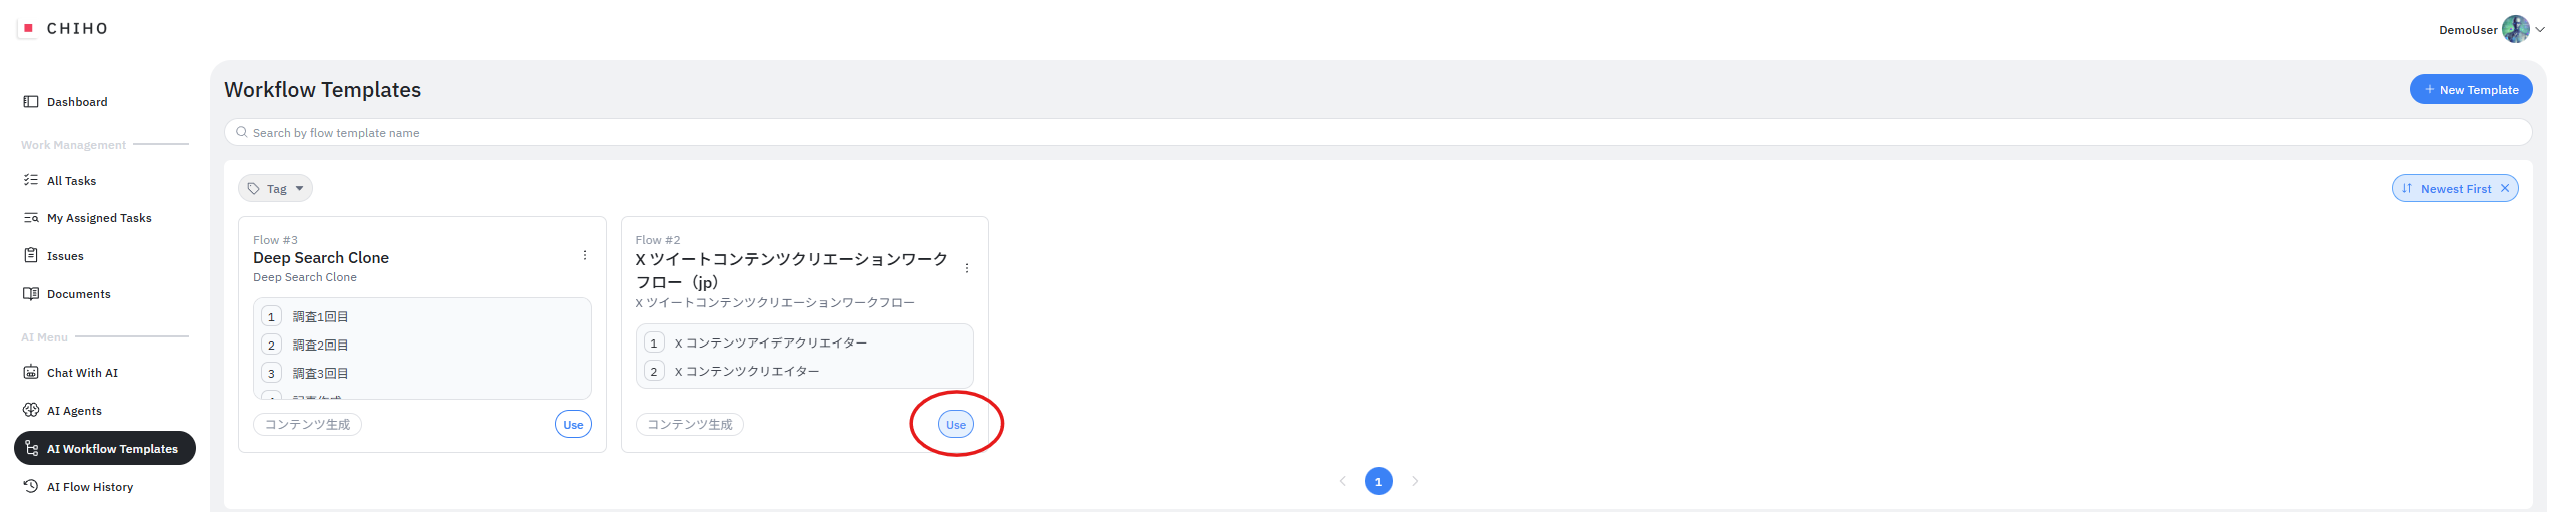Click the New Template button
2558x512 pixels.
click(2470, 90)
